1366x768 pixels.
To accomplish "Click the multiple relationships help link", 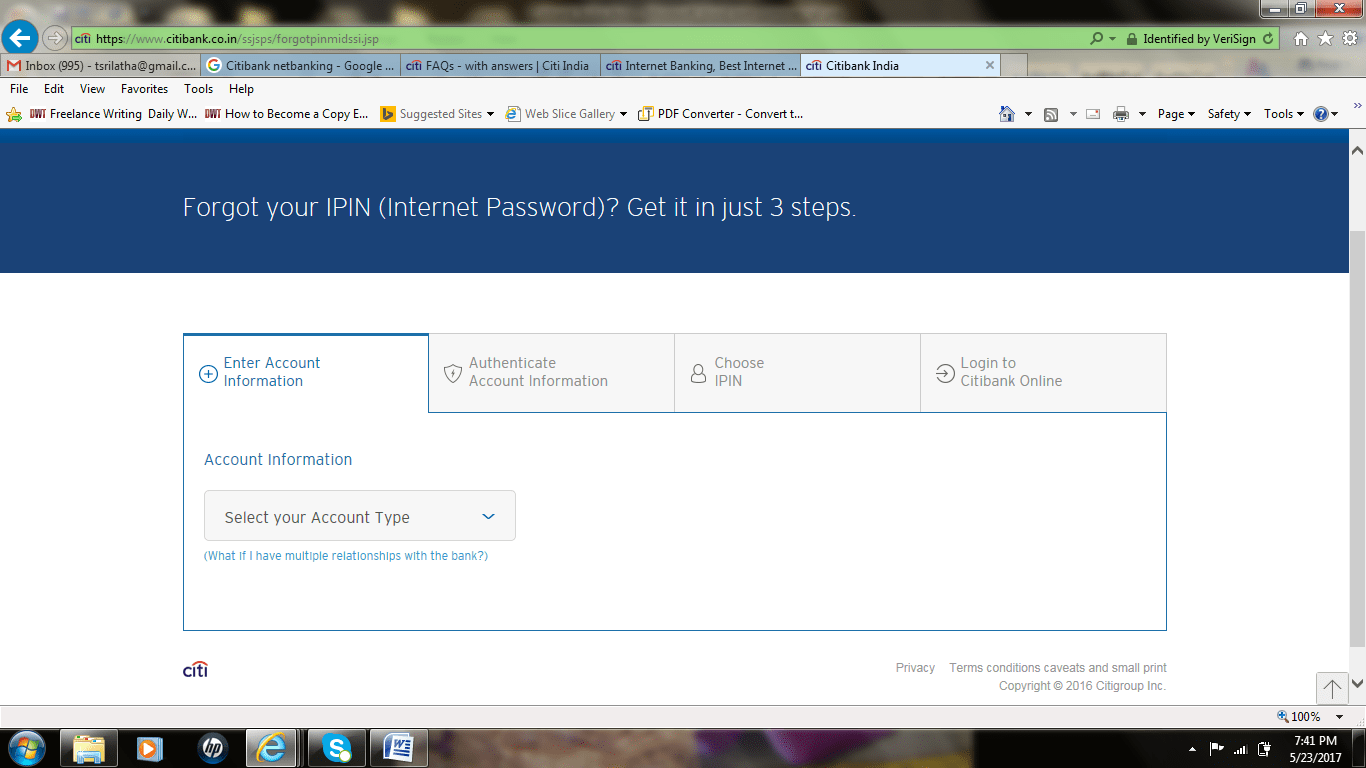I will click(x=346, y=556).
